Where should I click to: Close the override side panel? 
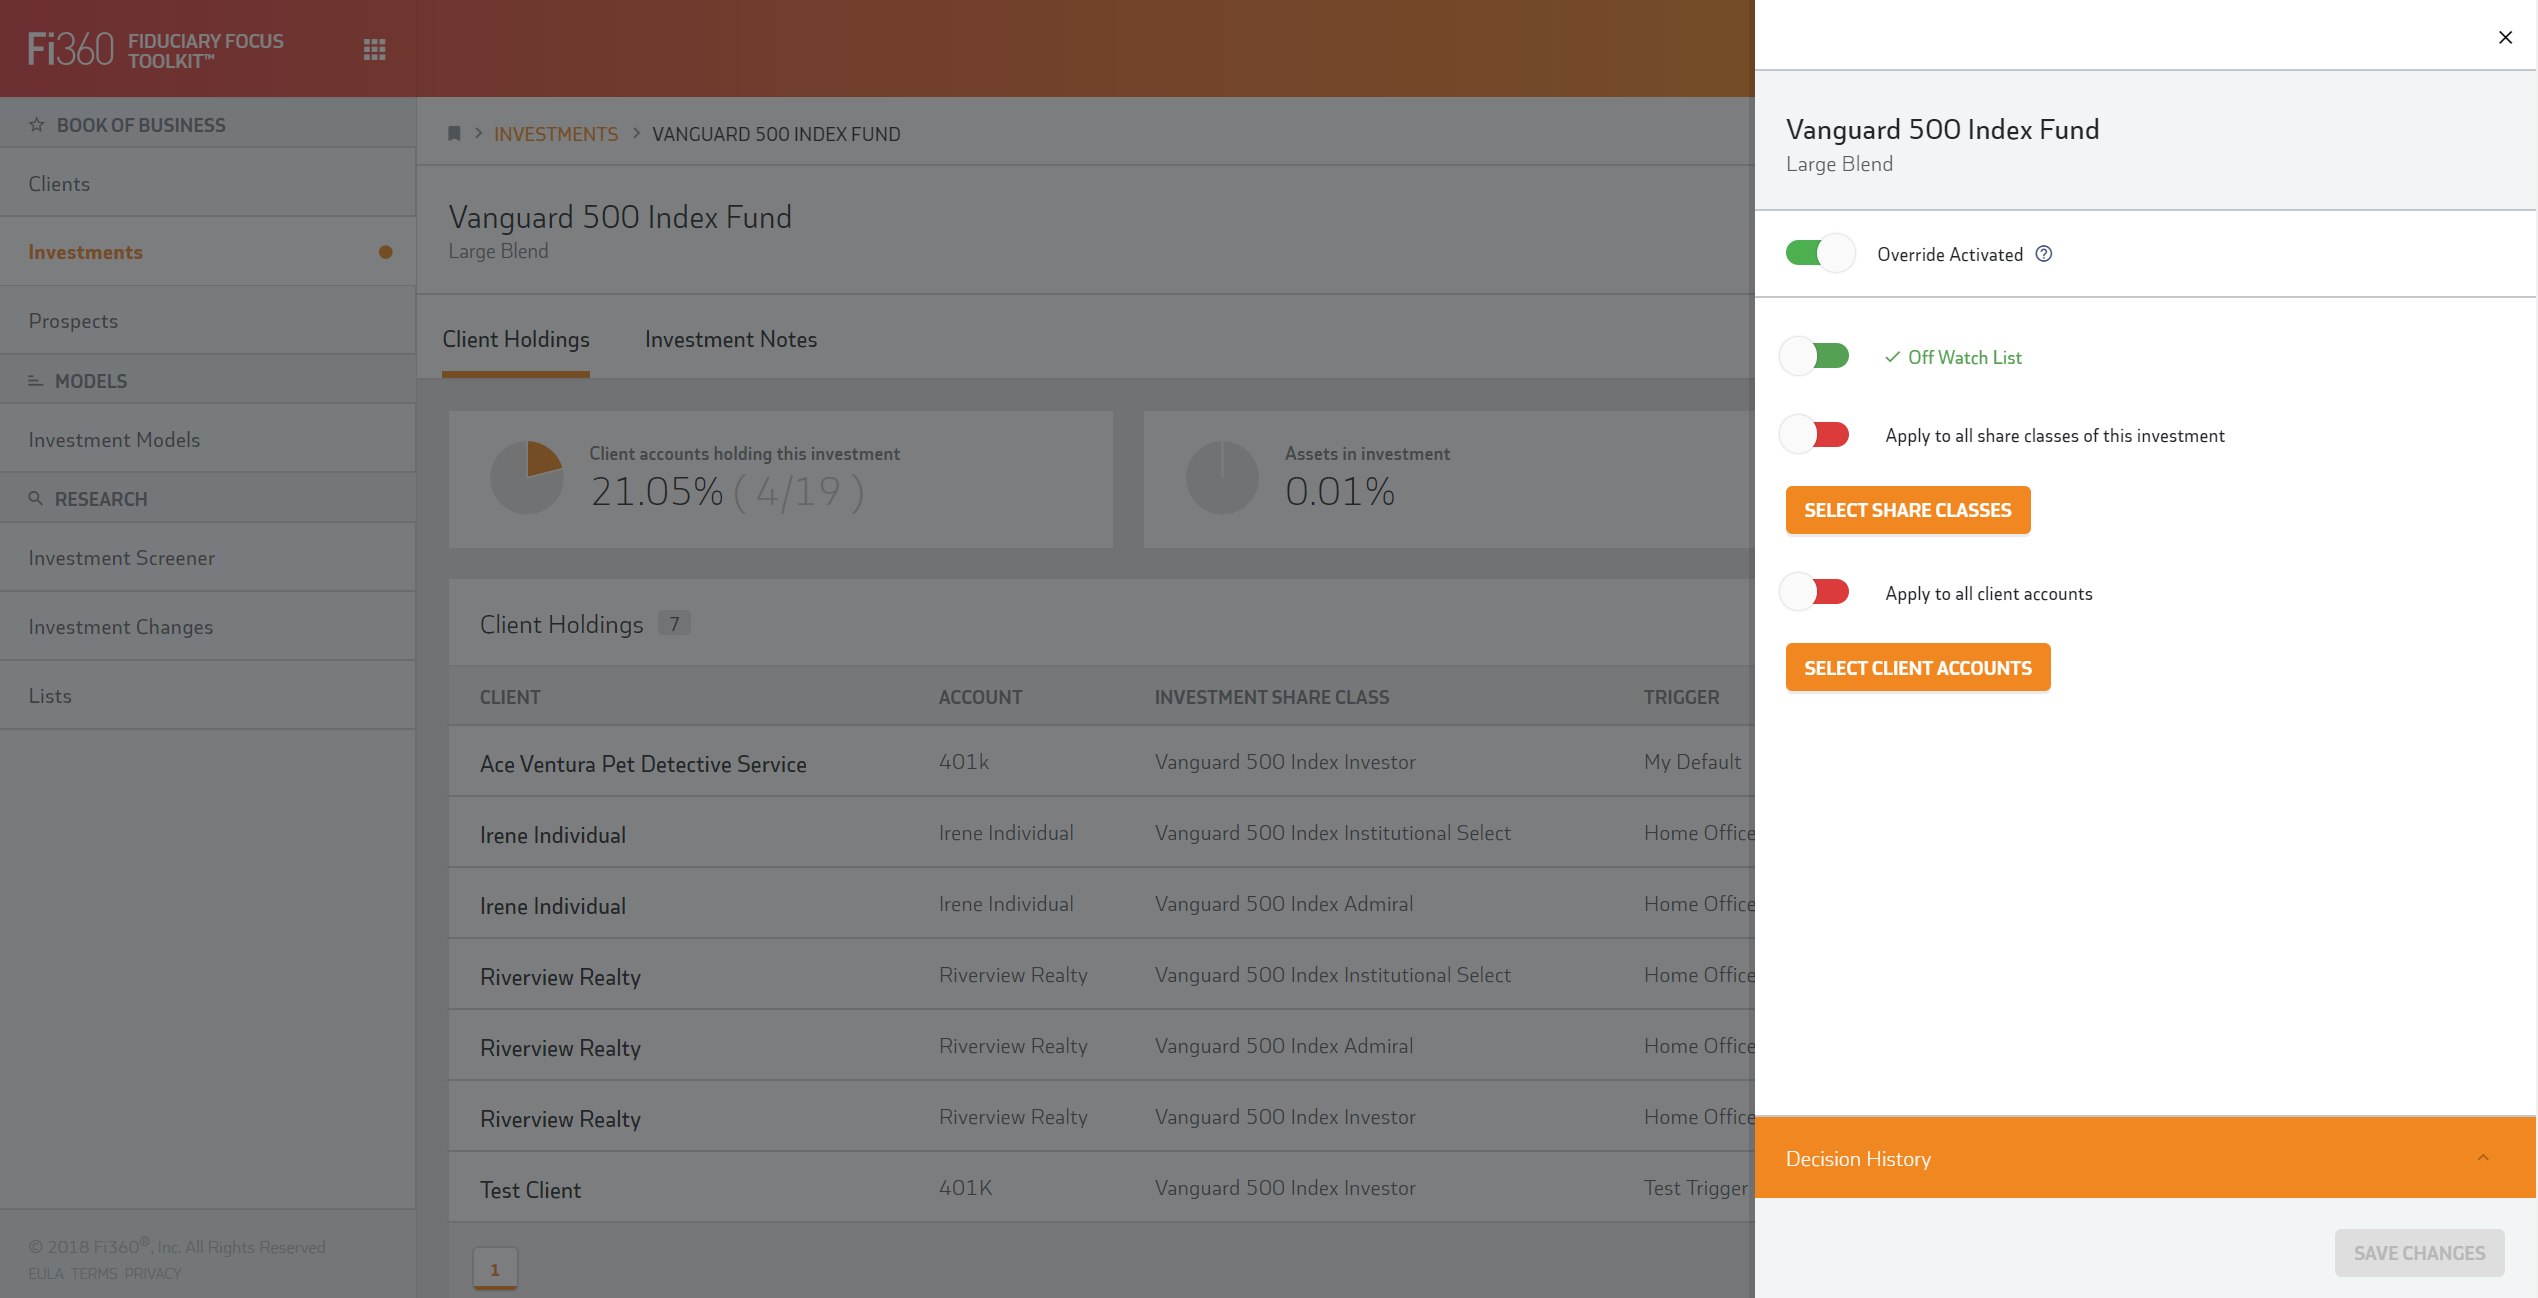click(2505, 37)
